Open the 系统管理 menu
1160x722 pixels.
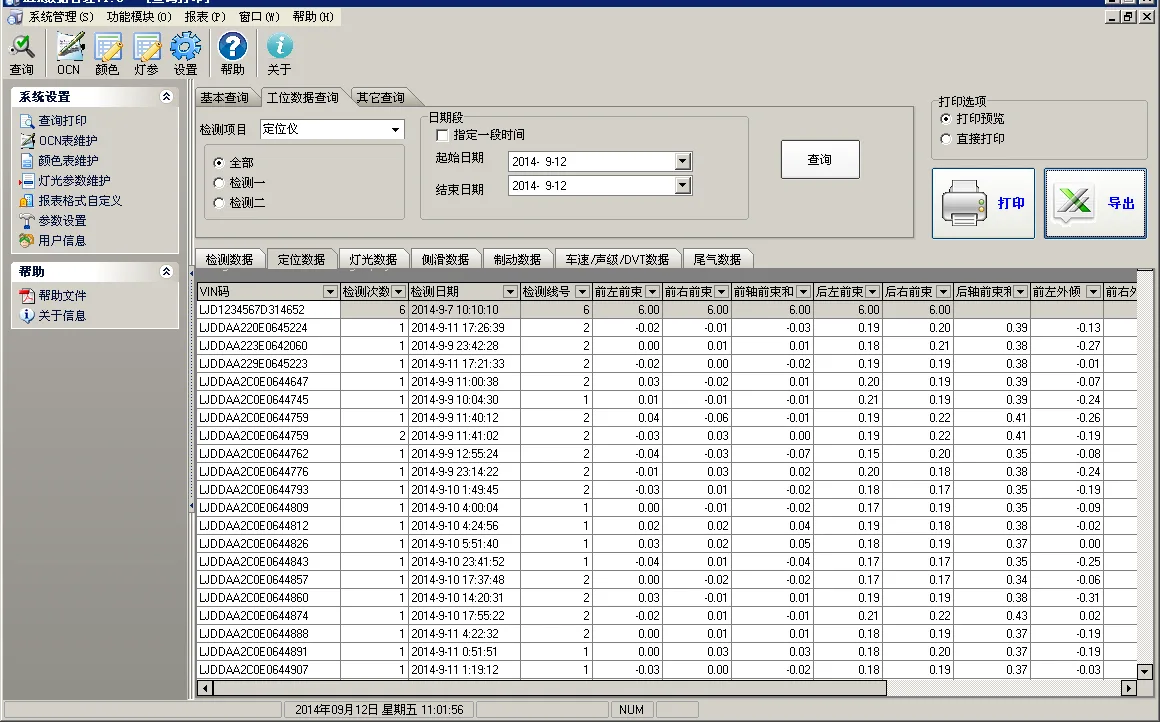61,16
